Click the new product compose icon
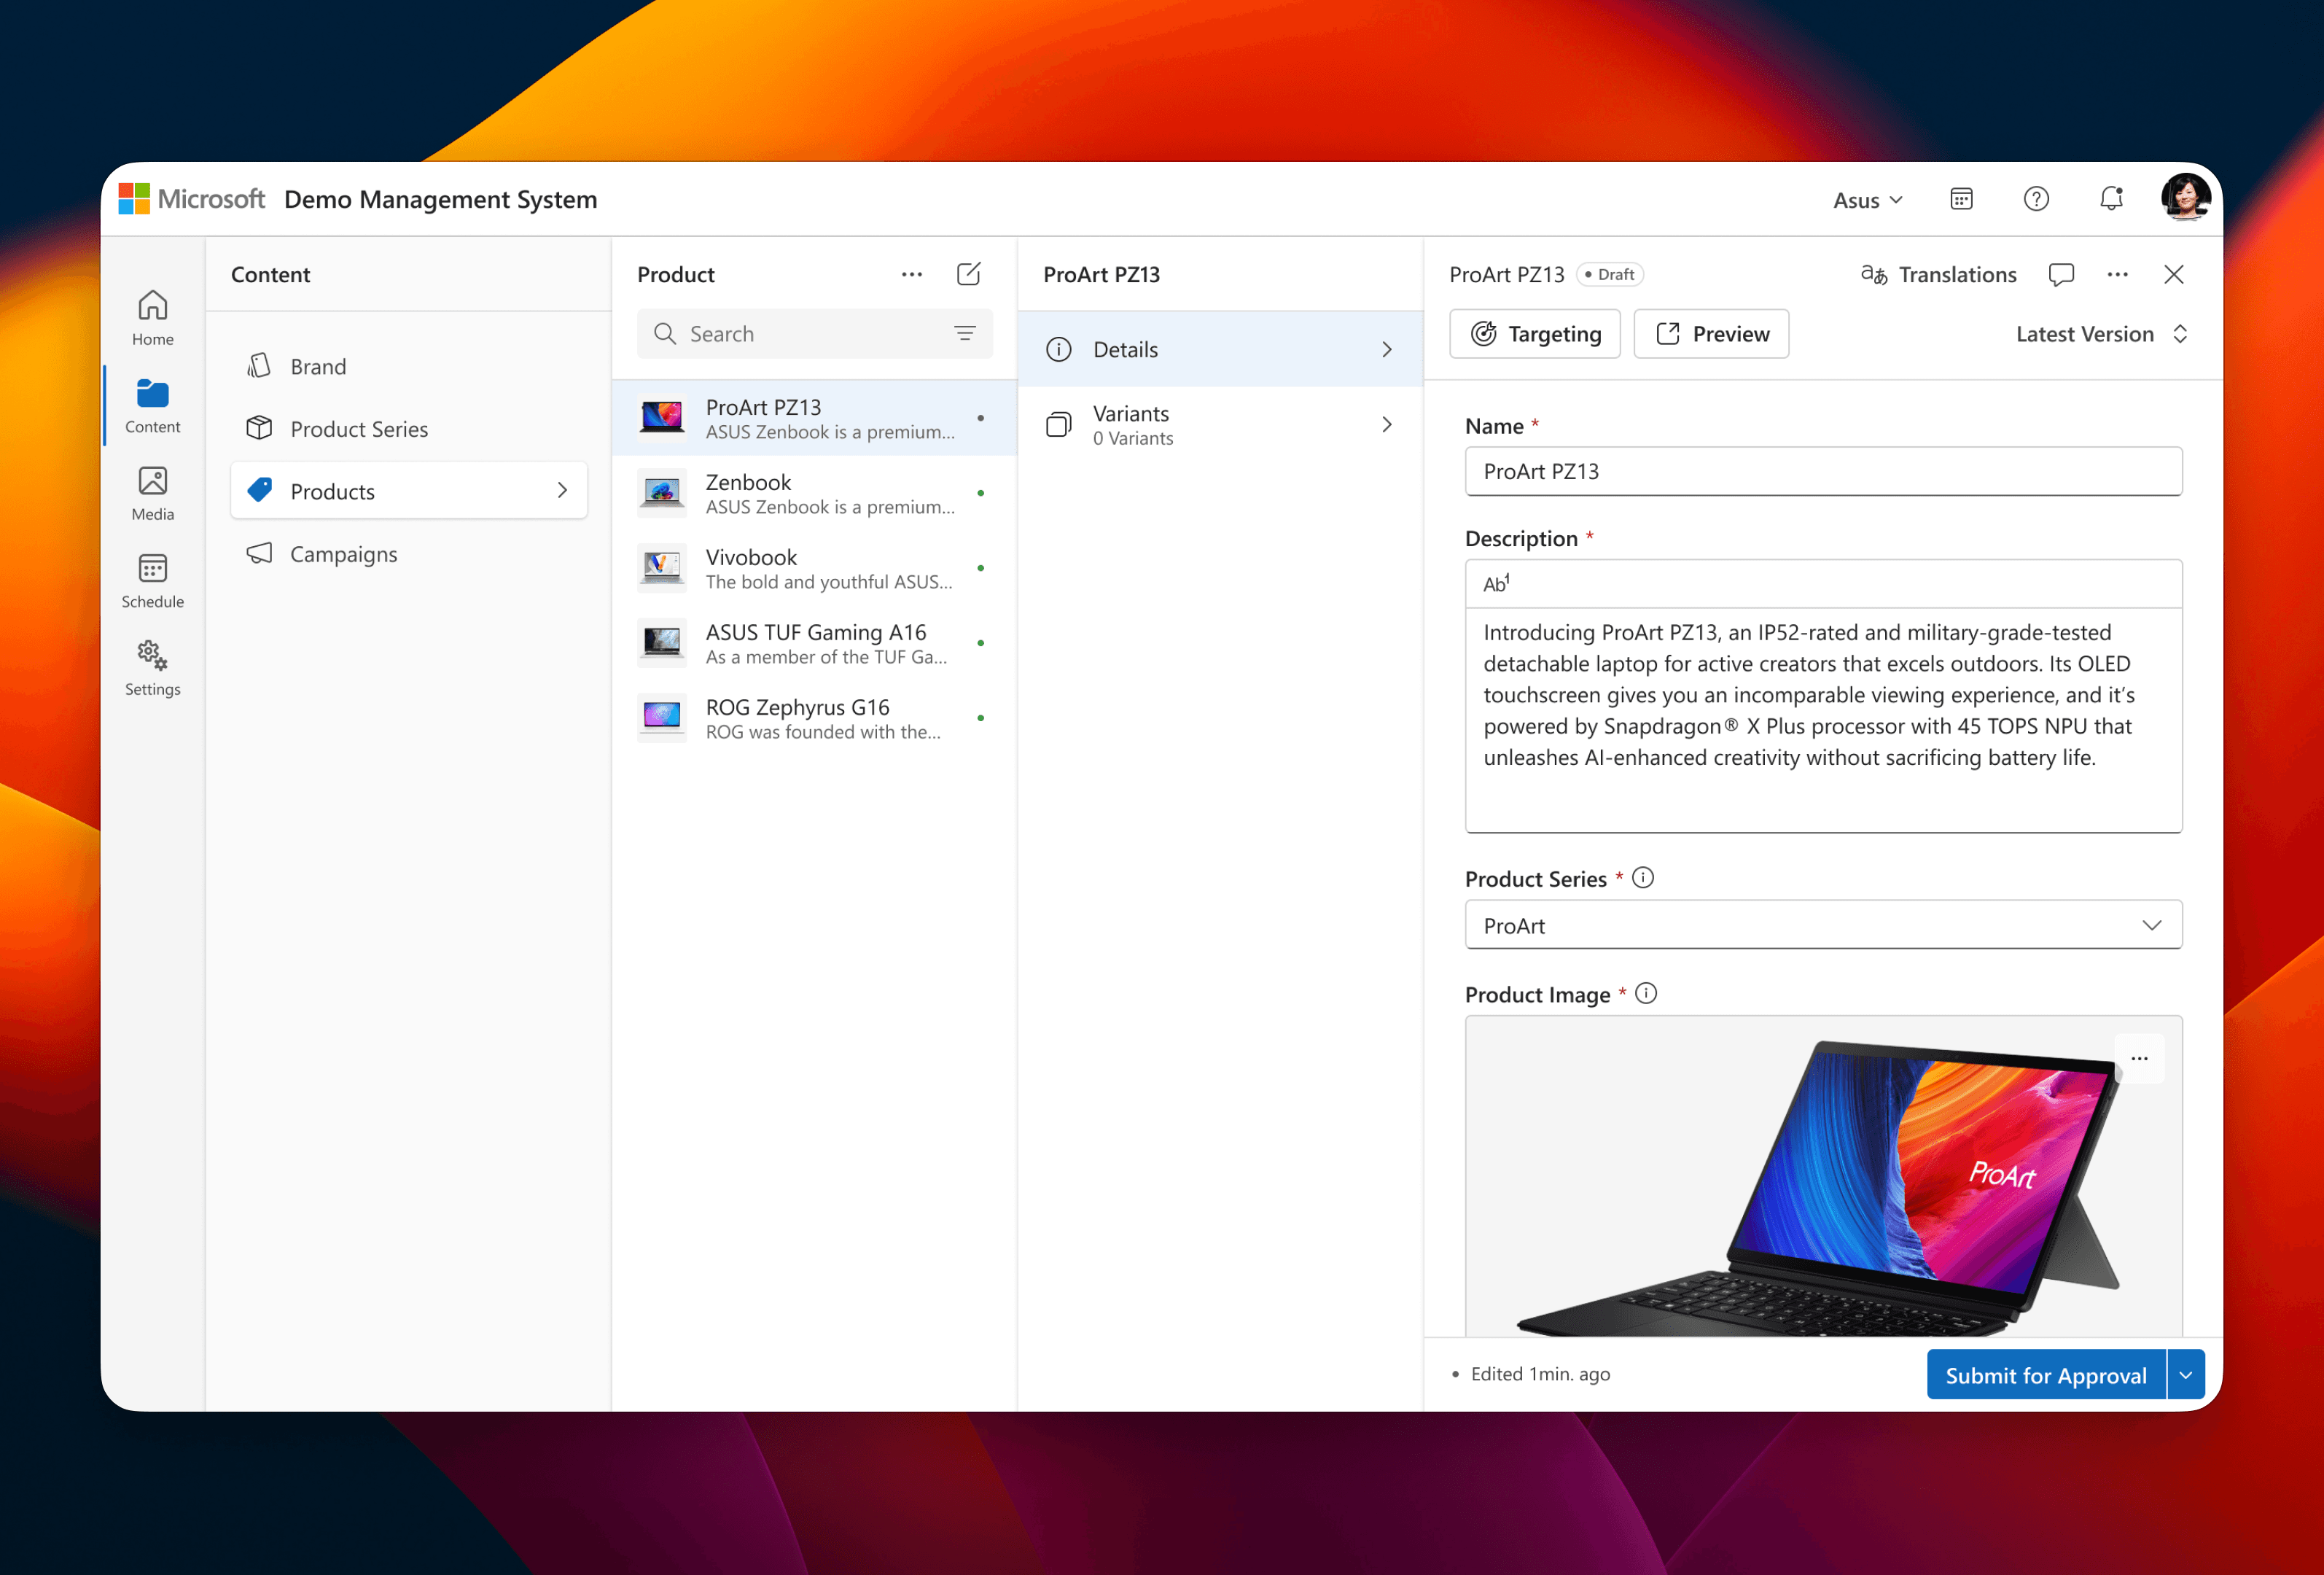The image size is (2324, 1575). pos(968,274)
